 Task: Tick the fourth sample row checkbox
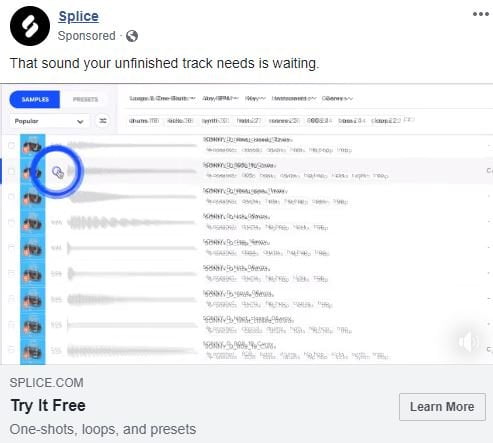coord(11,222)
